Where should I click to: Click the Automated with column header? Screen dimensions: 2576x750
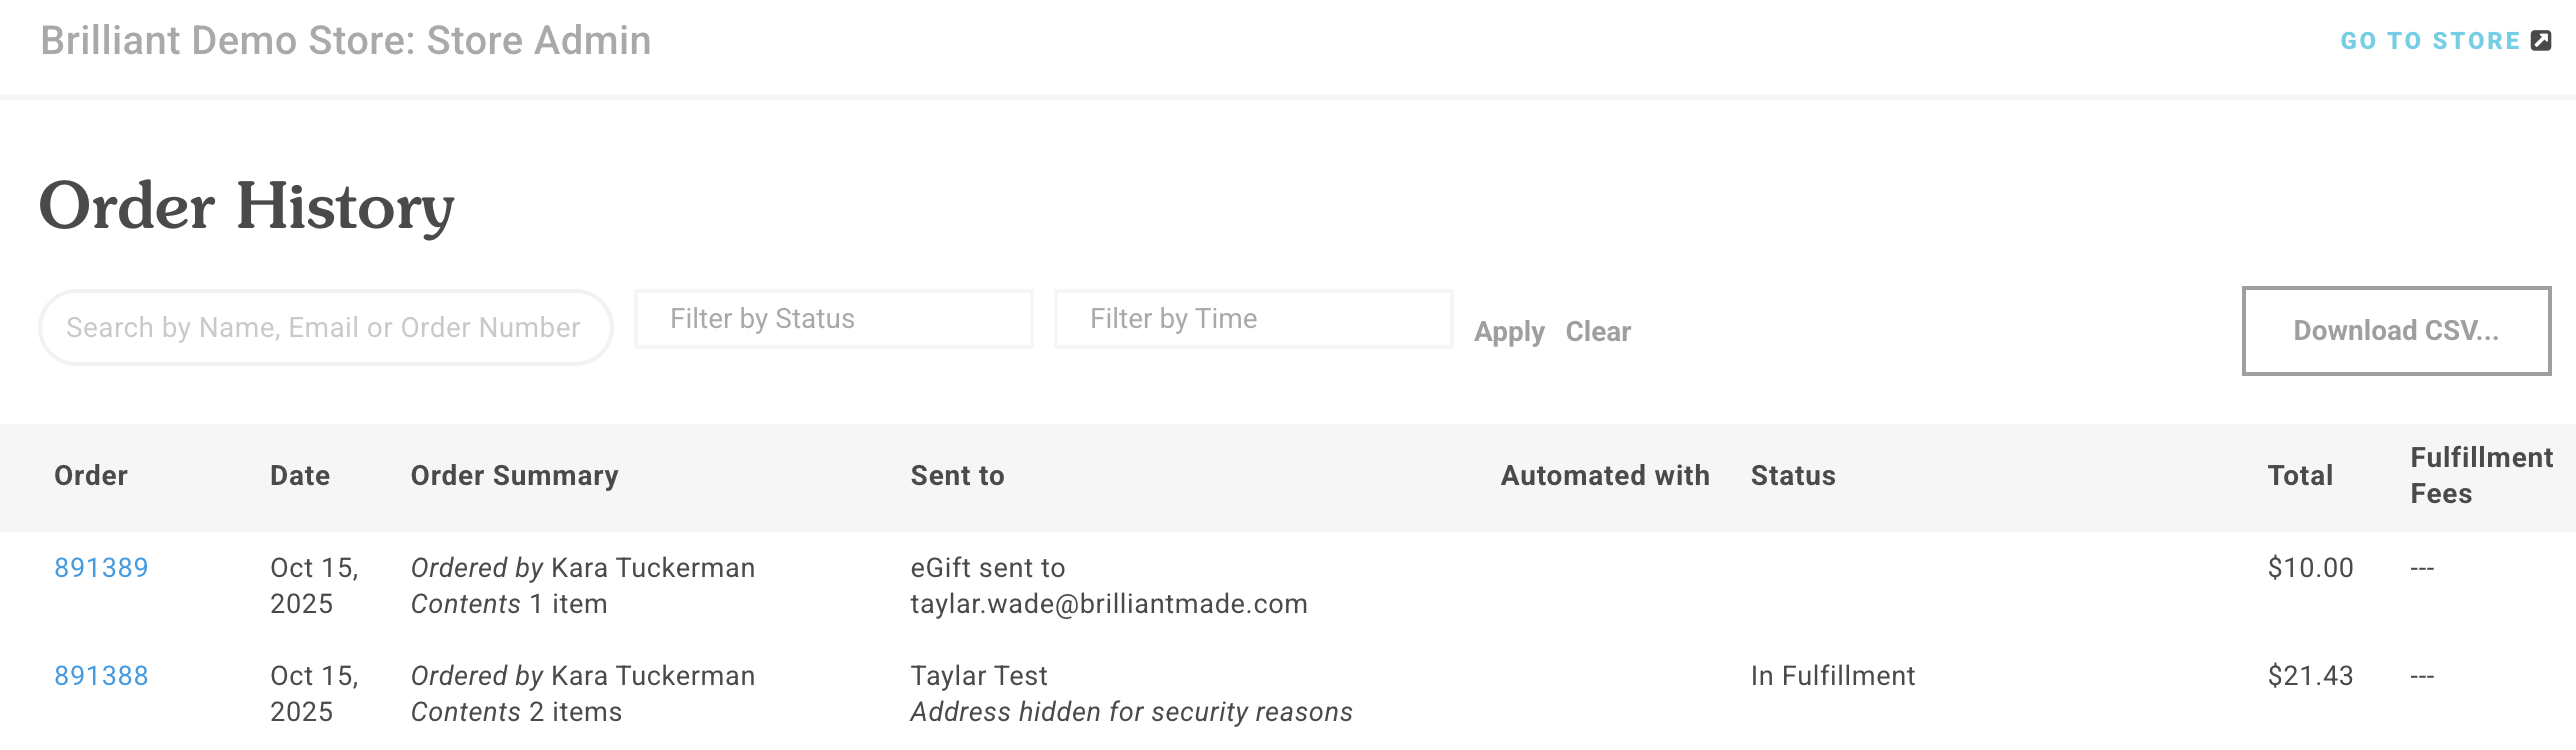coord(1605,476)
